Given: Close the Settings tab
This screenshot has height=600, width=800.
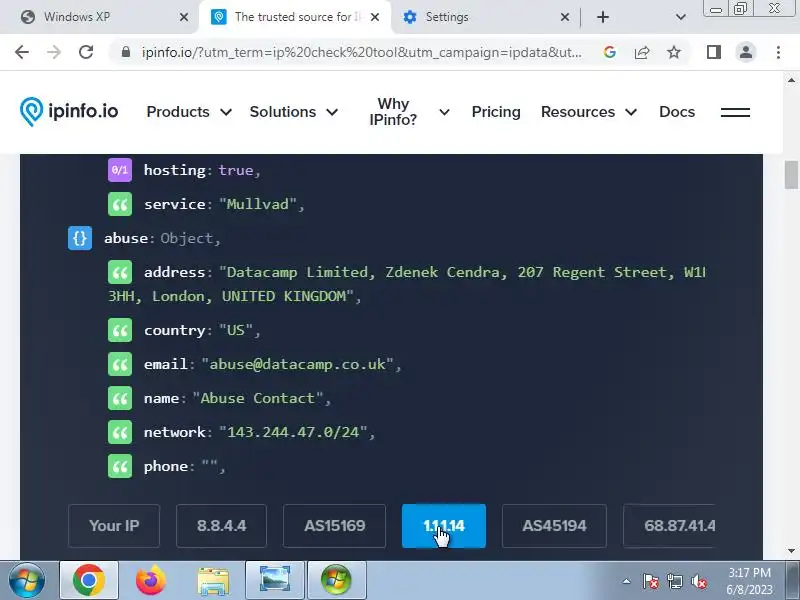Looking at the screenshot, I should pyautogui.click(x=565, y=17).
